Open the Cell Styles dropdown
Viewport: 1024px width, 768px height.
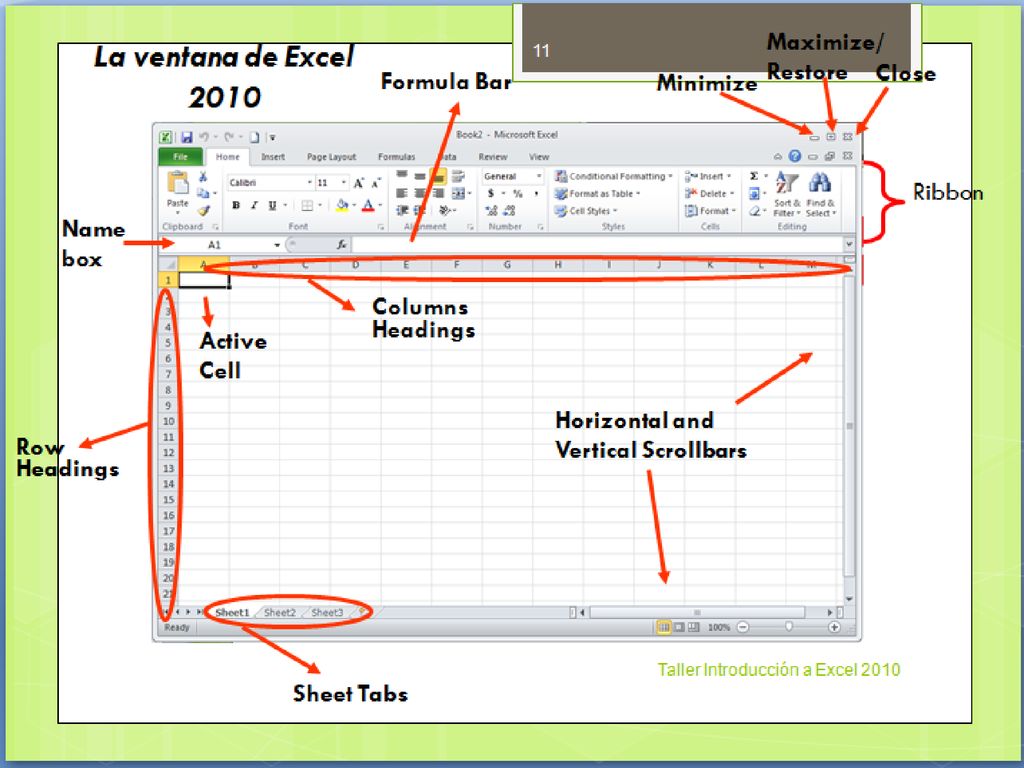(x=586, y=210)
